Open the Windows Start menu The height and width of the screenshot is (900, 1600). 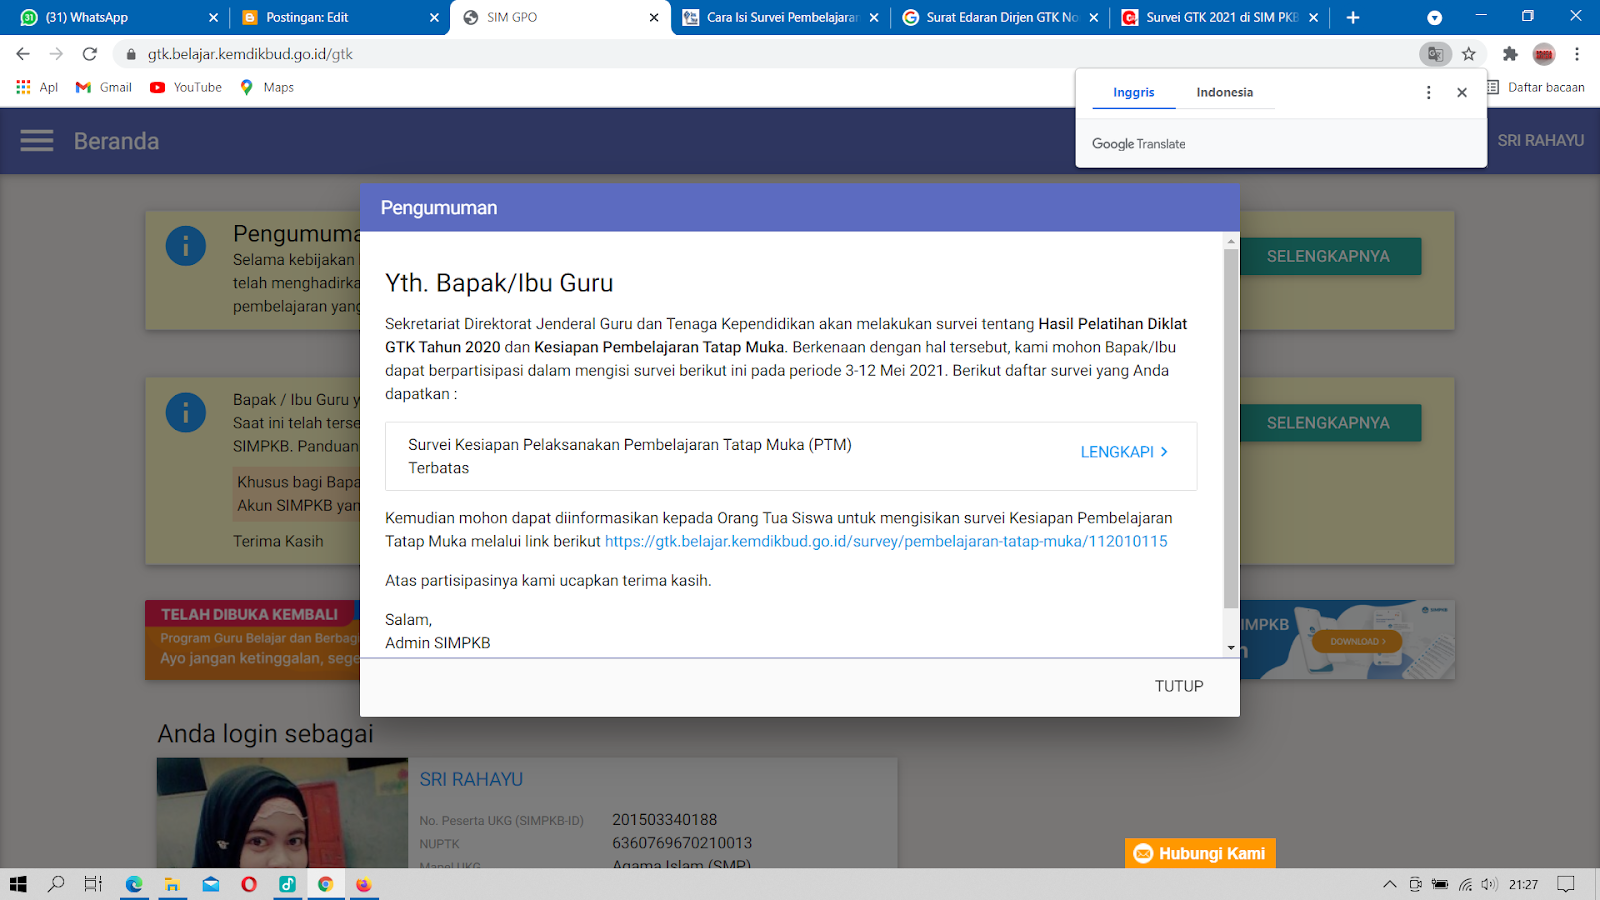pos(18,884)
